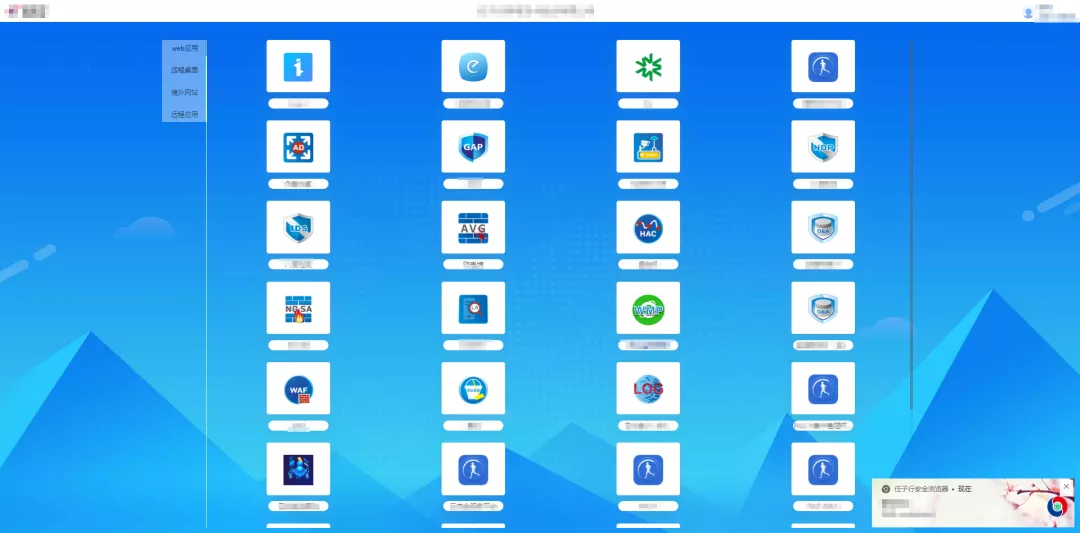
Task: Open the IDS shield app tile
Action: coord(298,228)
